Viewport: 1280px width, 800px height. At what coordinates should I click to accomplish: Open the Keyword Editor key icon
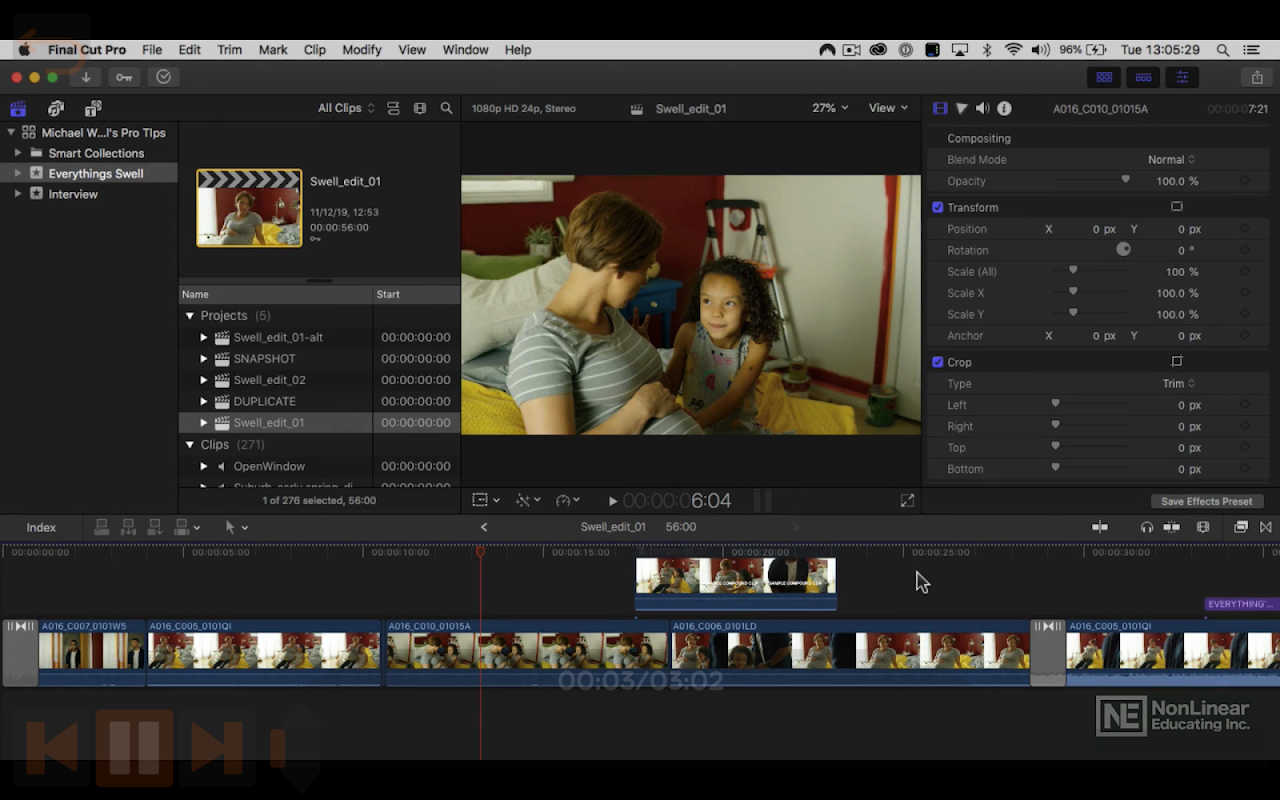click(124, 77)
